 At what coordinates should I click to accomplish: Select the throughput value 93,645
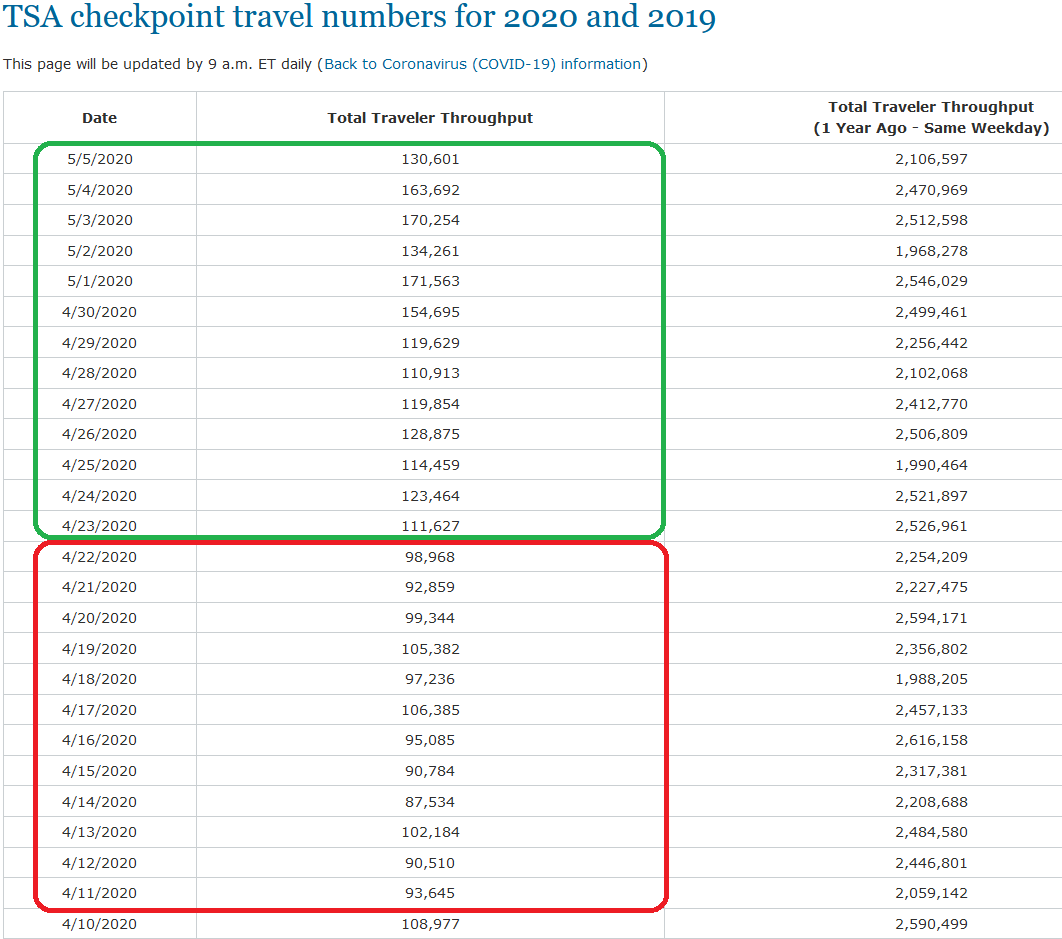tap(430, 894)
